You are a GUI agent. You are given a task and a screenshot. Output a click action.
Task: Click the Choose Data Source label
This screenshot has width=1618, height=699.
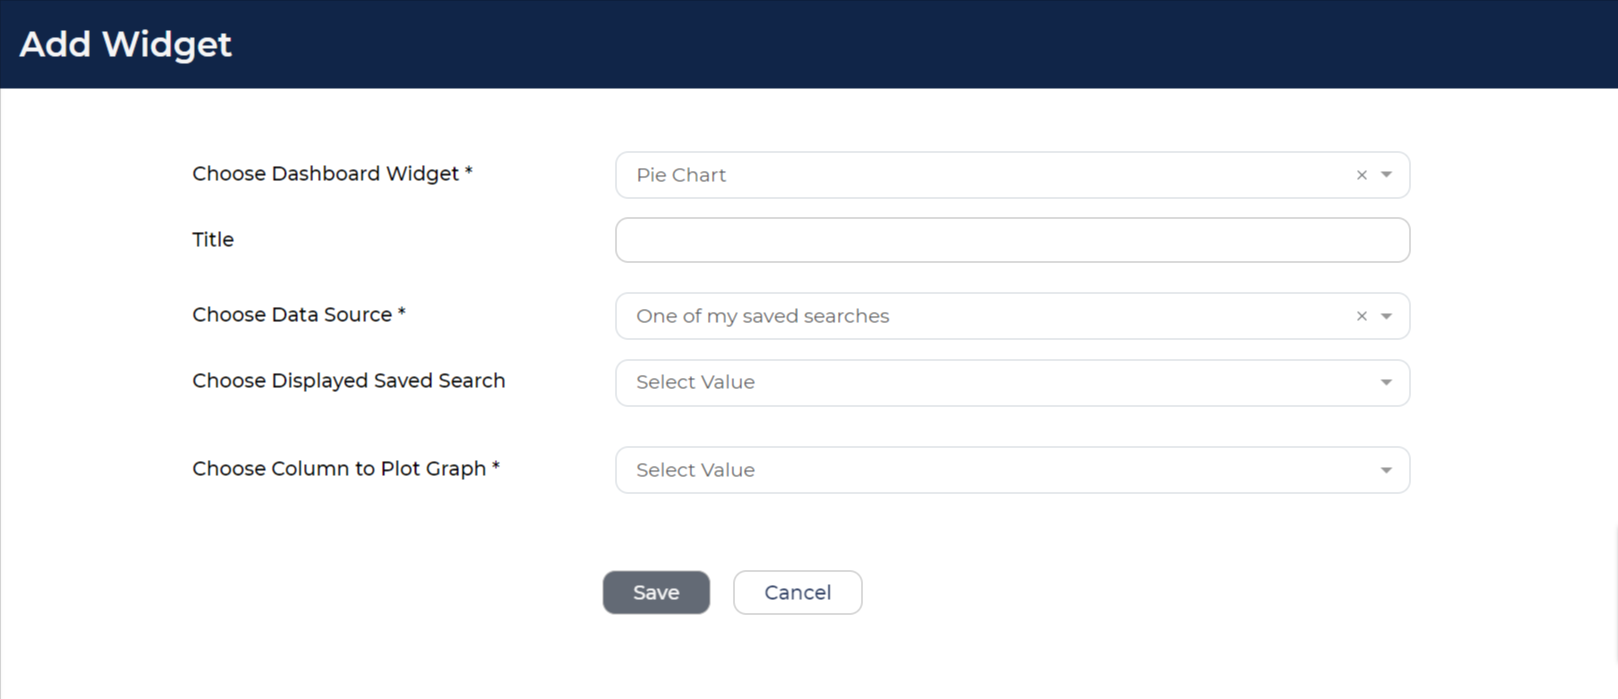tap(299, 315)
